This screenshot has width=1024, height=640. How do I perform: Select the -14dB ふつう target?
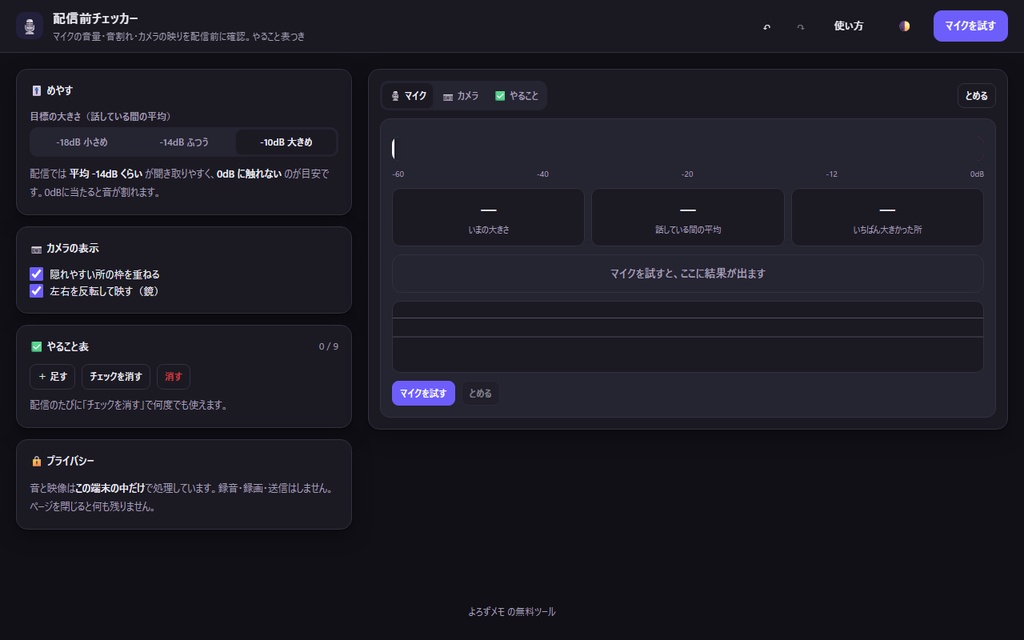pos(184,142)
